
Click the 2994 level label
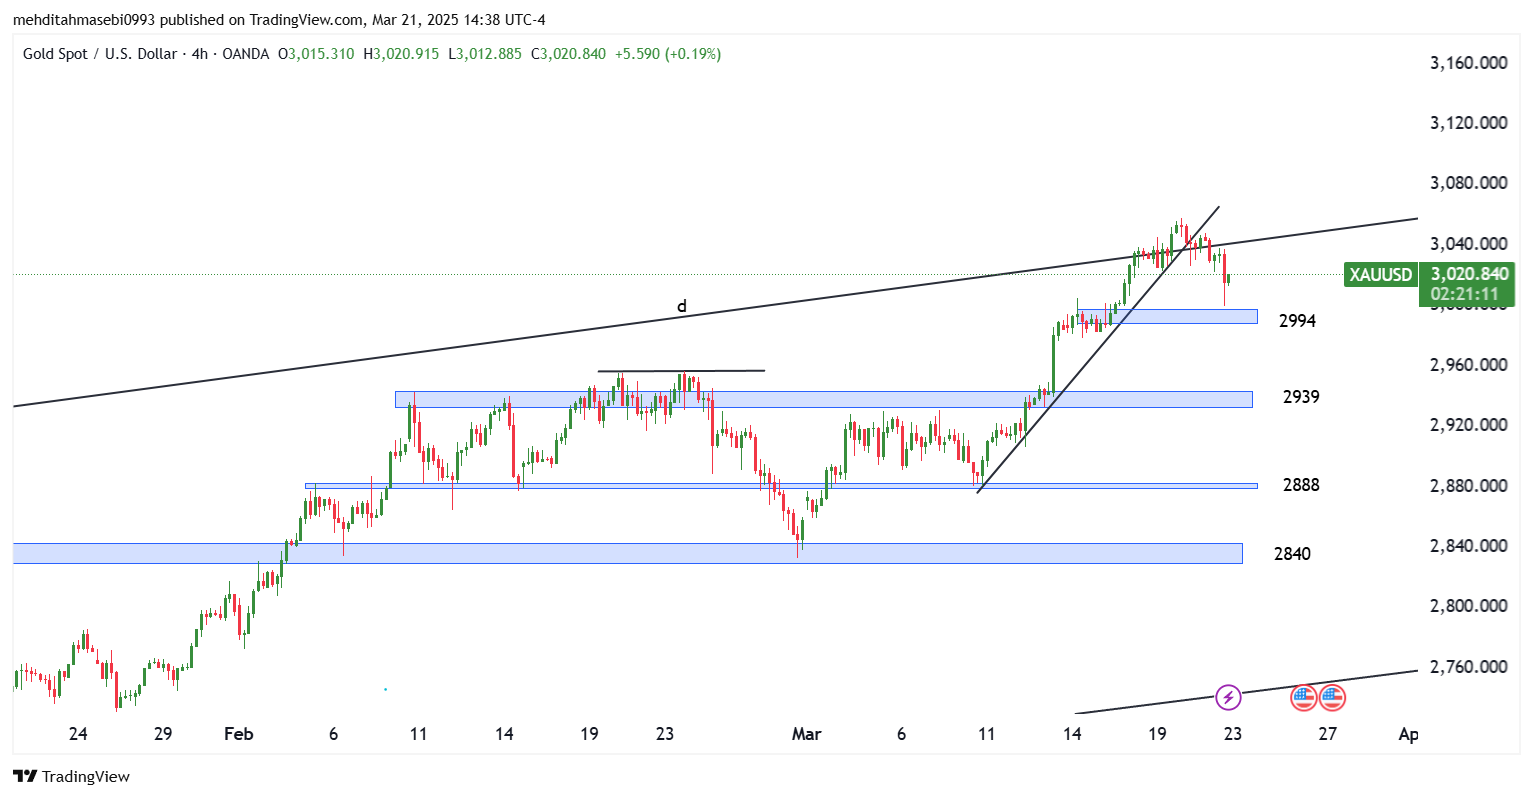[1297, 321]
